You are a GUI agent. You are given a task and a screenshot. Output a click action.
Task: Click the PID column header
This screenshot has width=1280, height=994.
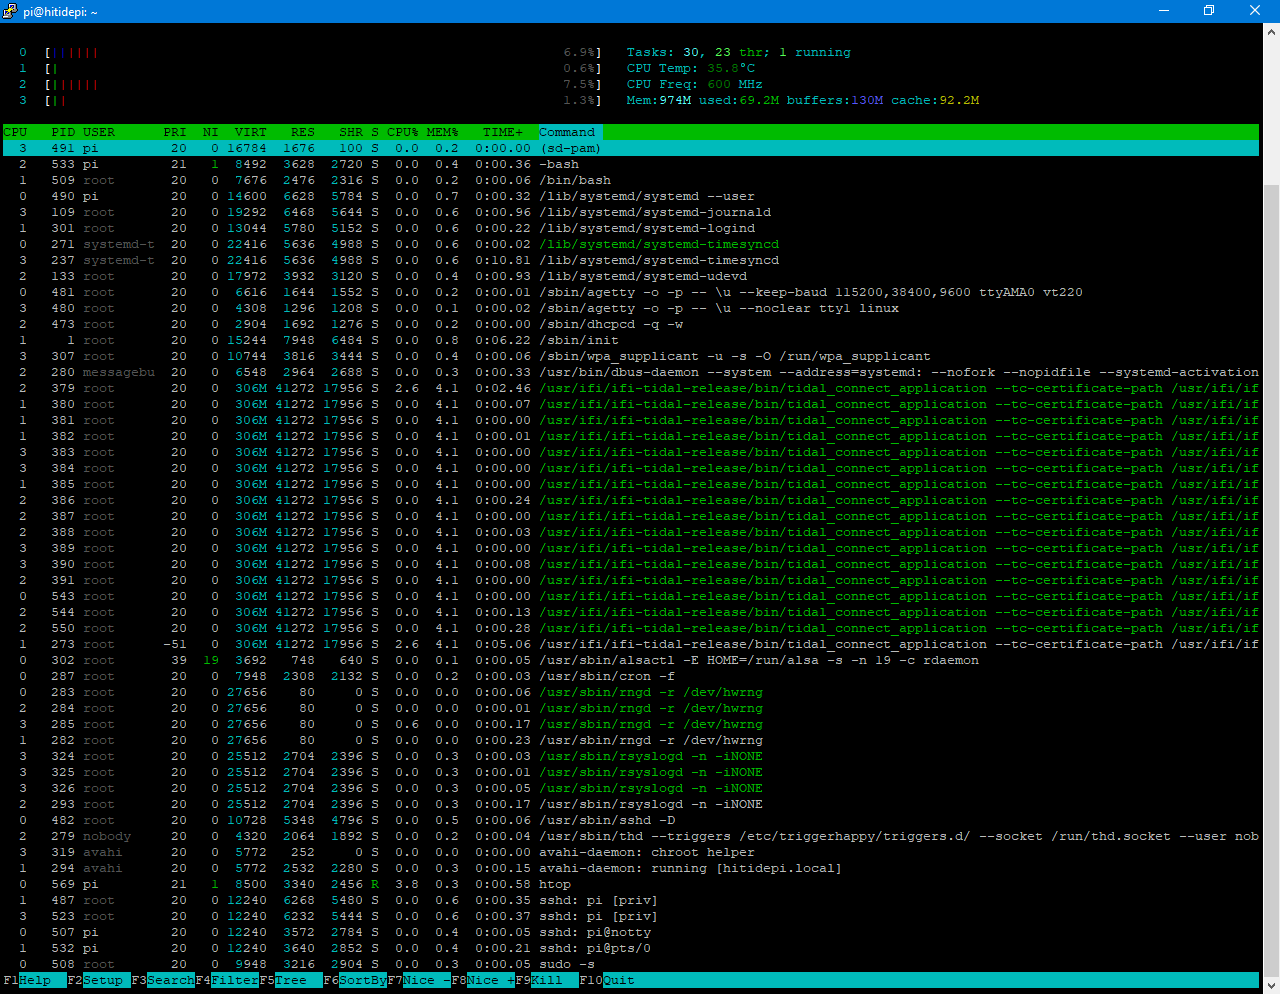[x=63, y=132]
